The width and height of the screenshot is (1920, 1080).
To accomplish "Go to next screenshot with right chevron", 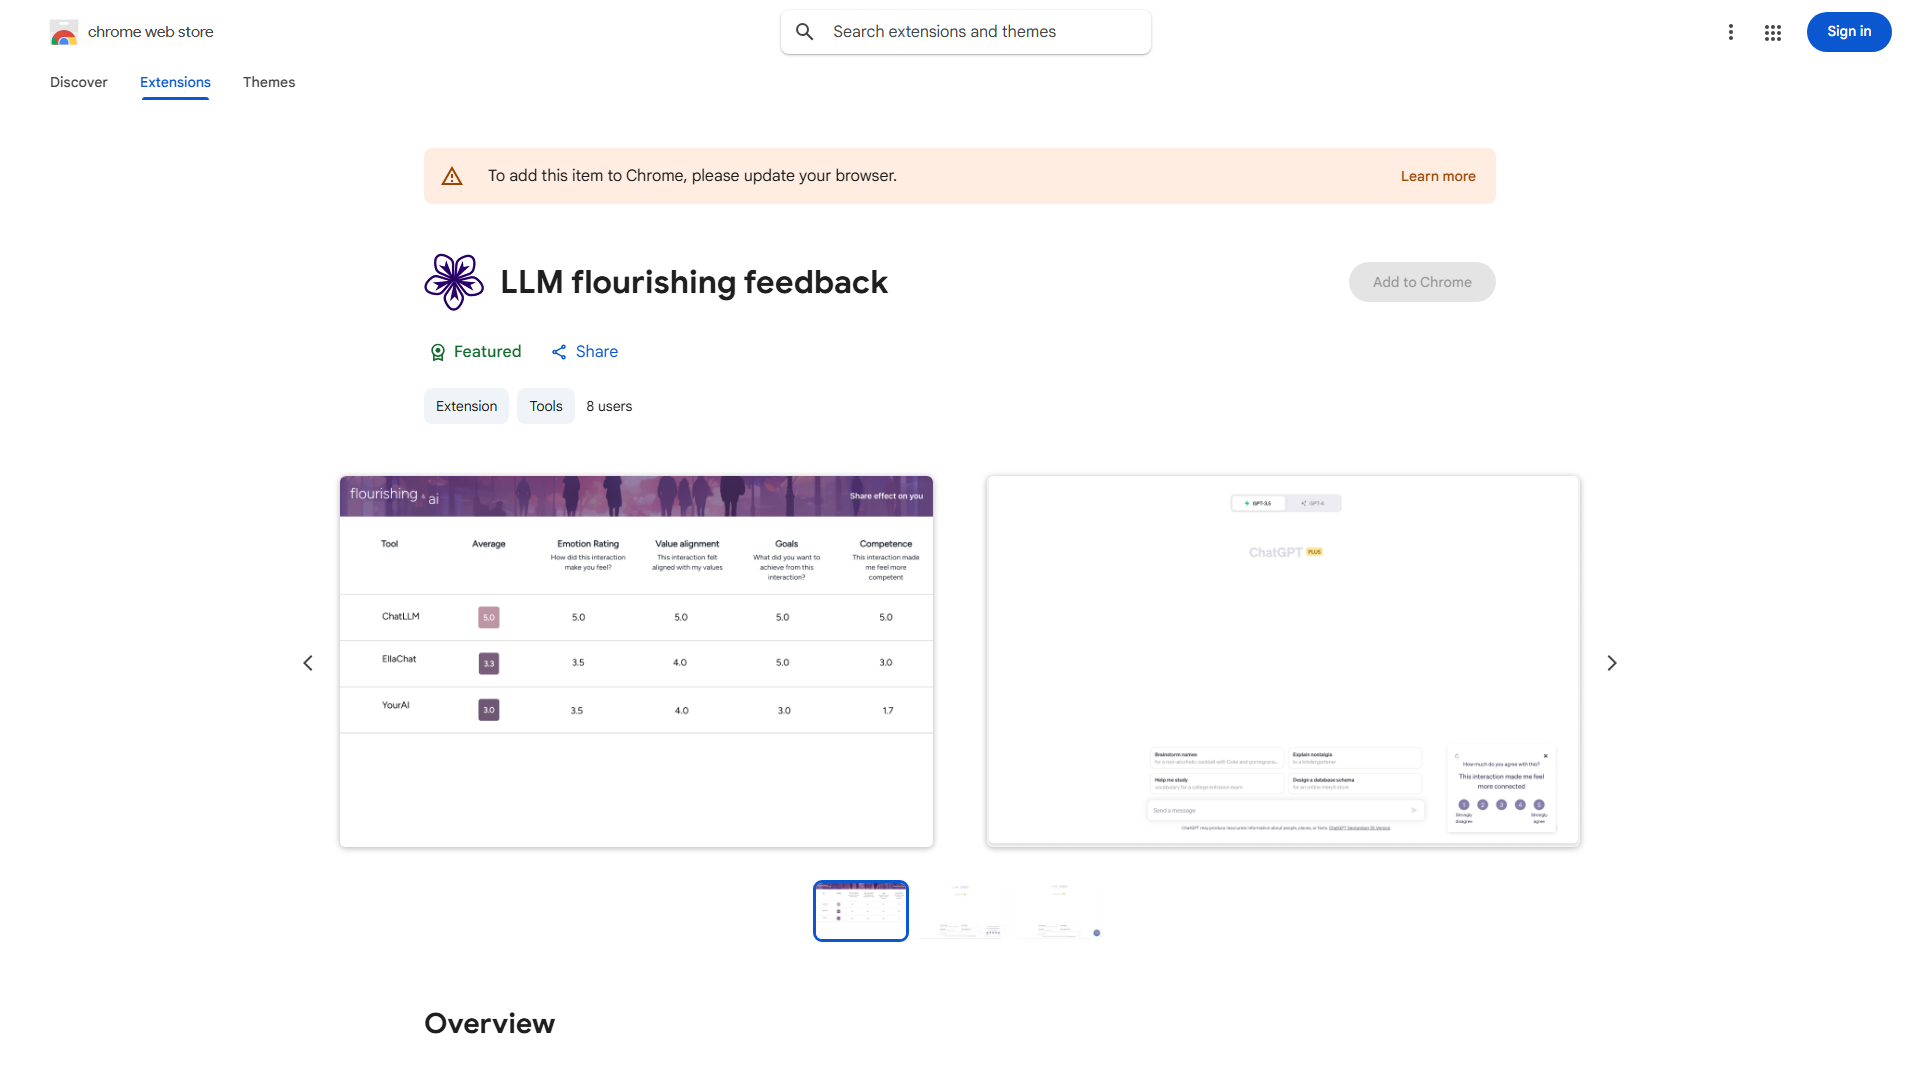I will (x=1611, y=663).
